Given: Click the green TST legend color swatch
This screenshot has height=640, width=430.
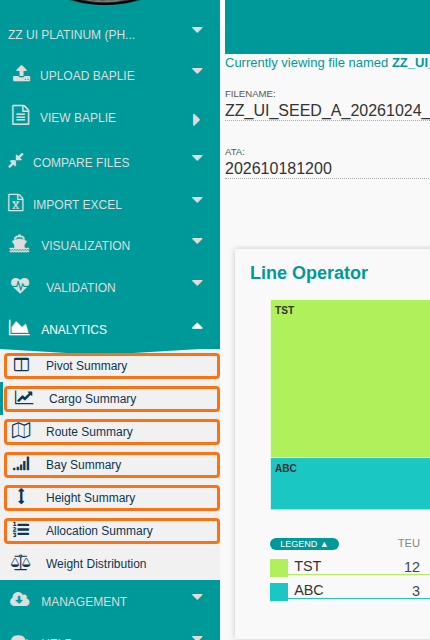Looking at the screenshot, I should (279, 568).
